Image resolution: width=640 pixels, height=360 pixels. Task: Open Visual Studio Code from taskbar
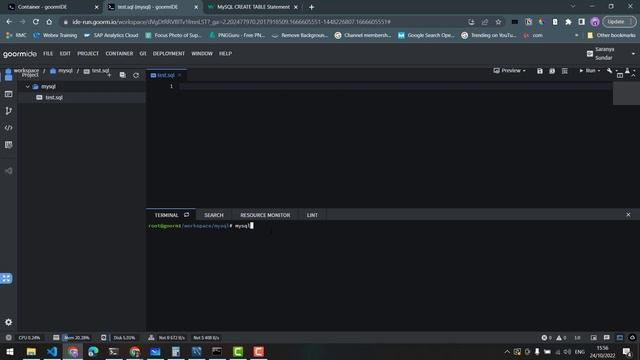click(x=52, y=351)
